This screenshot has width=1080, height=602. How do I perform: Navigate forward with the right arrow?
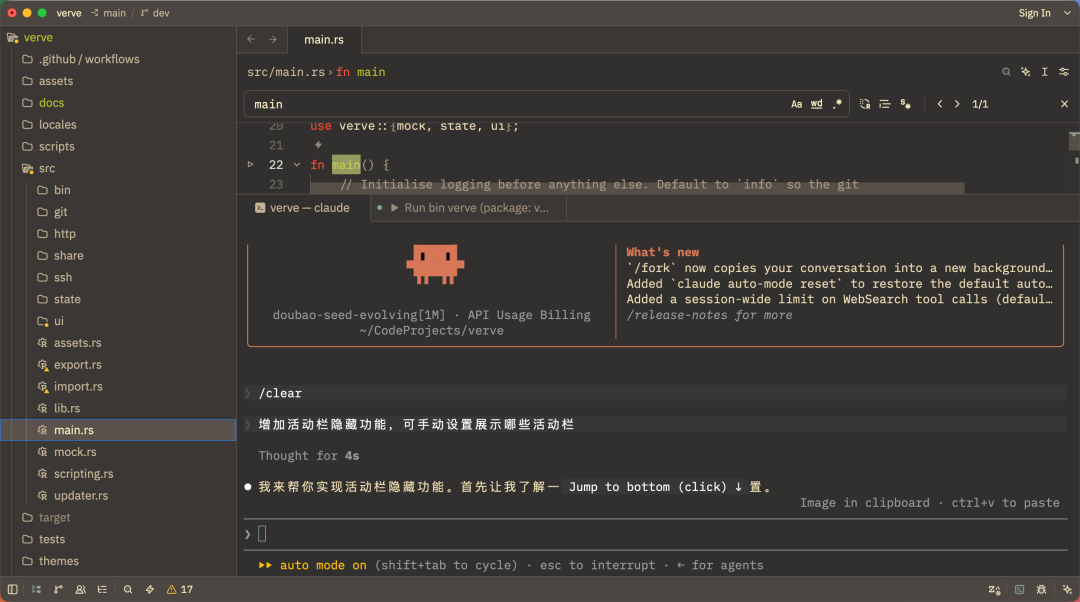click(x=273, y=39)
